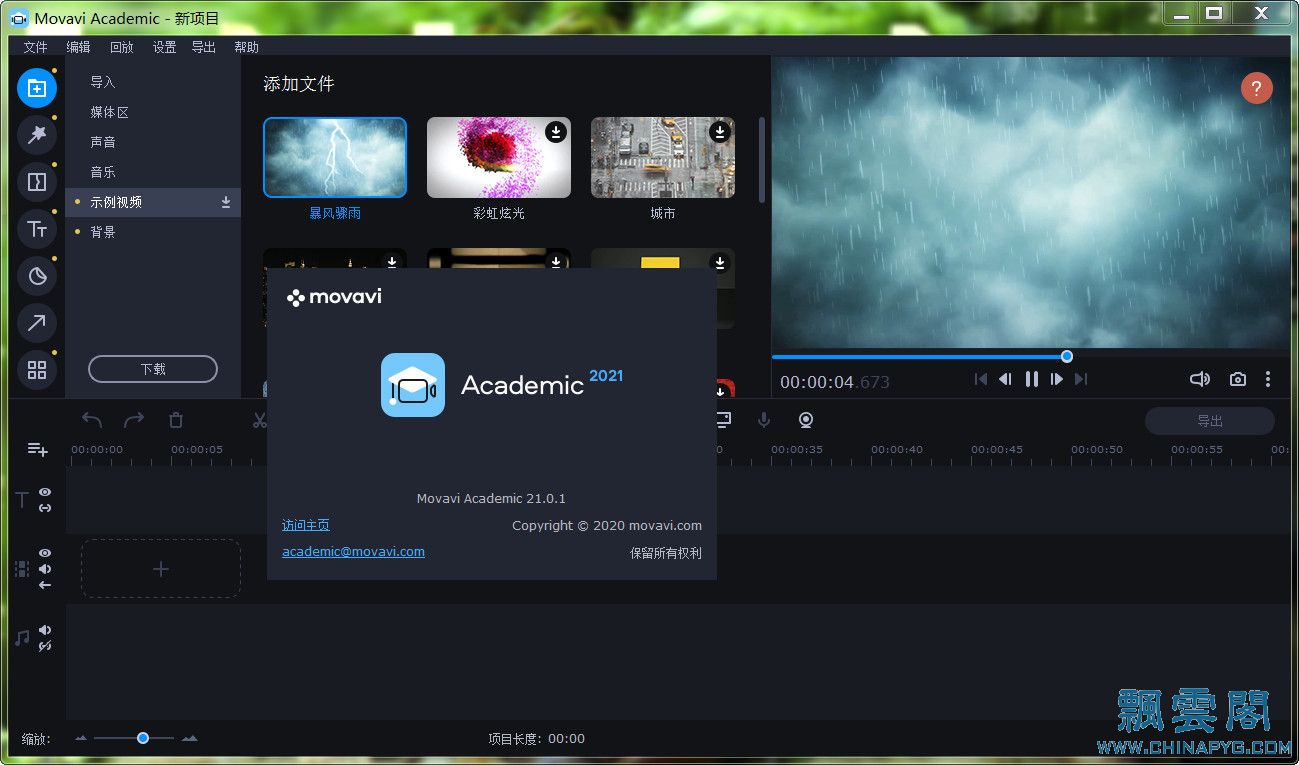Click the Add Track icon above tracks
Image resolution: width=1299 pixels, height=765 pixels.
(37, 449)
